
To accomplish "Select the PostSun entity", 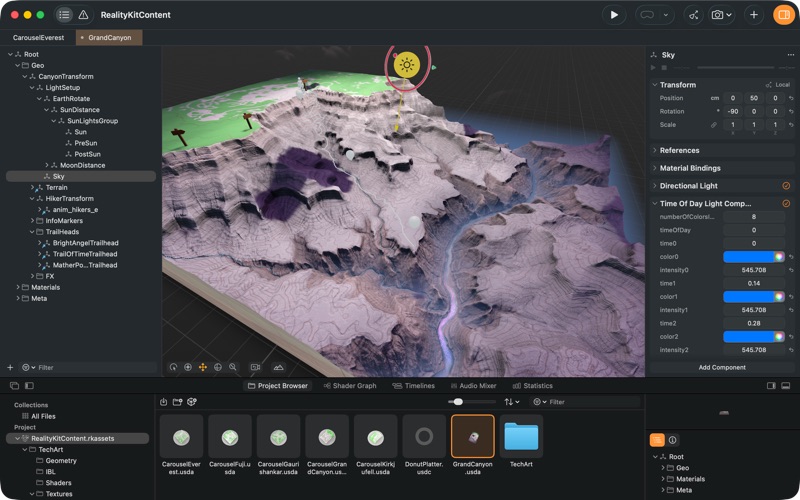I will pos(87,154).
